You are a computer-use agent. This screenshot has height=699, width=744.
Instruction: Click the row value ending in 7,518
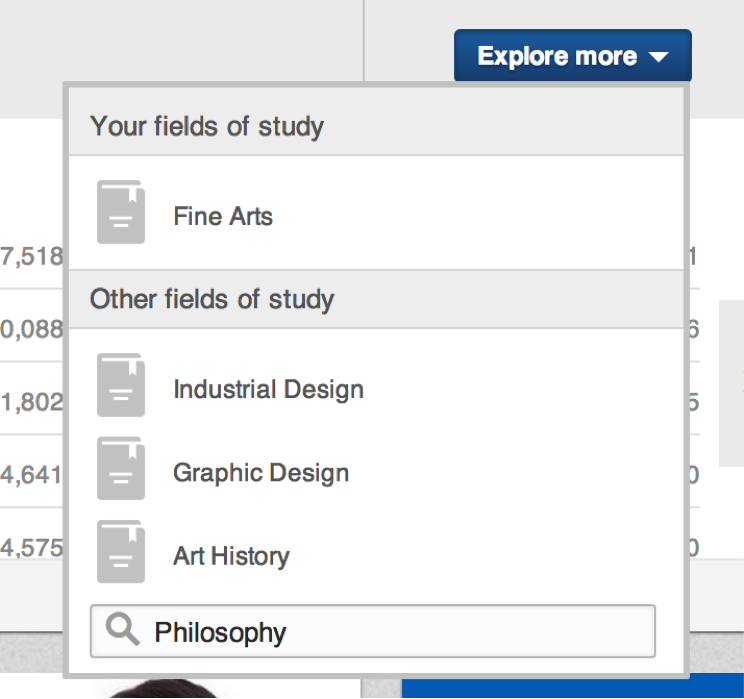point(32,256)
